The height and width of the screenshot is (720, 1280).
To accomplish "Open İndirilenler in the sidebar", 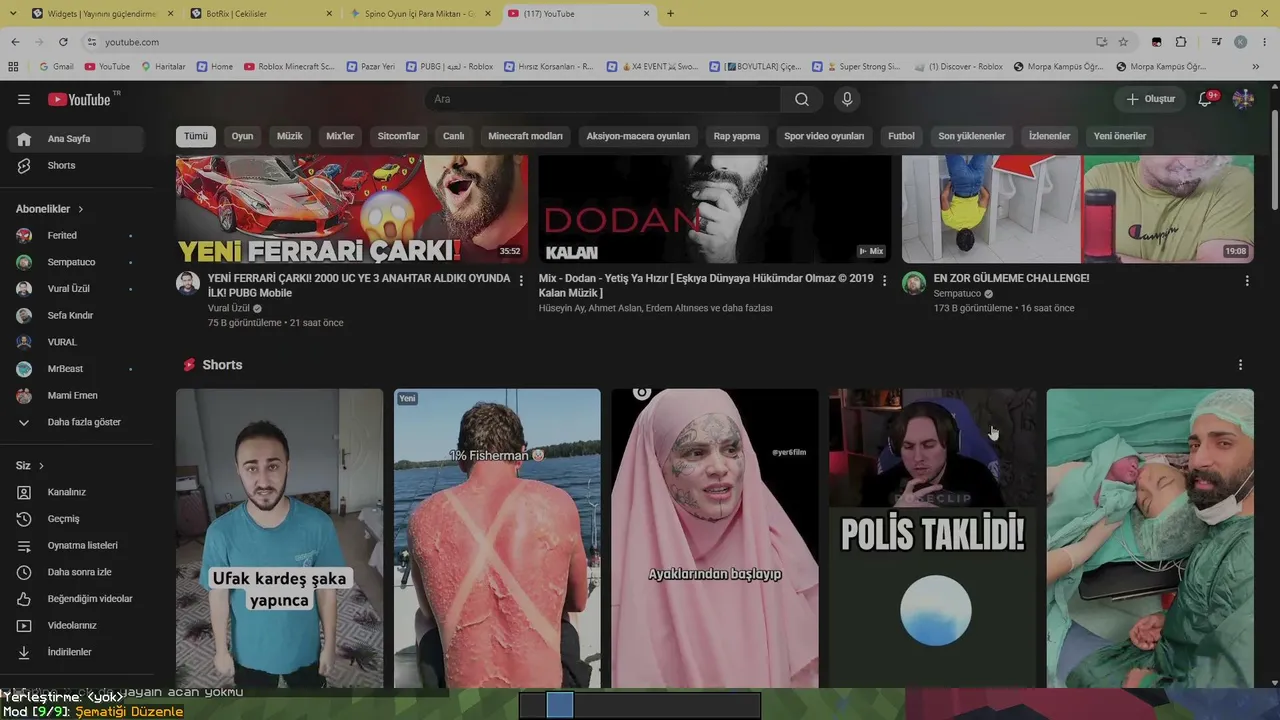I will tap(76, 652).
